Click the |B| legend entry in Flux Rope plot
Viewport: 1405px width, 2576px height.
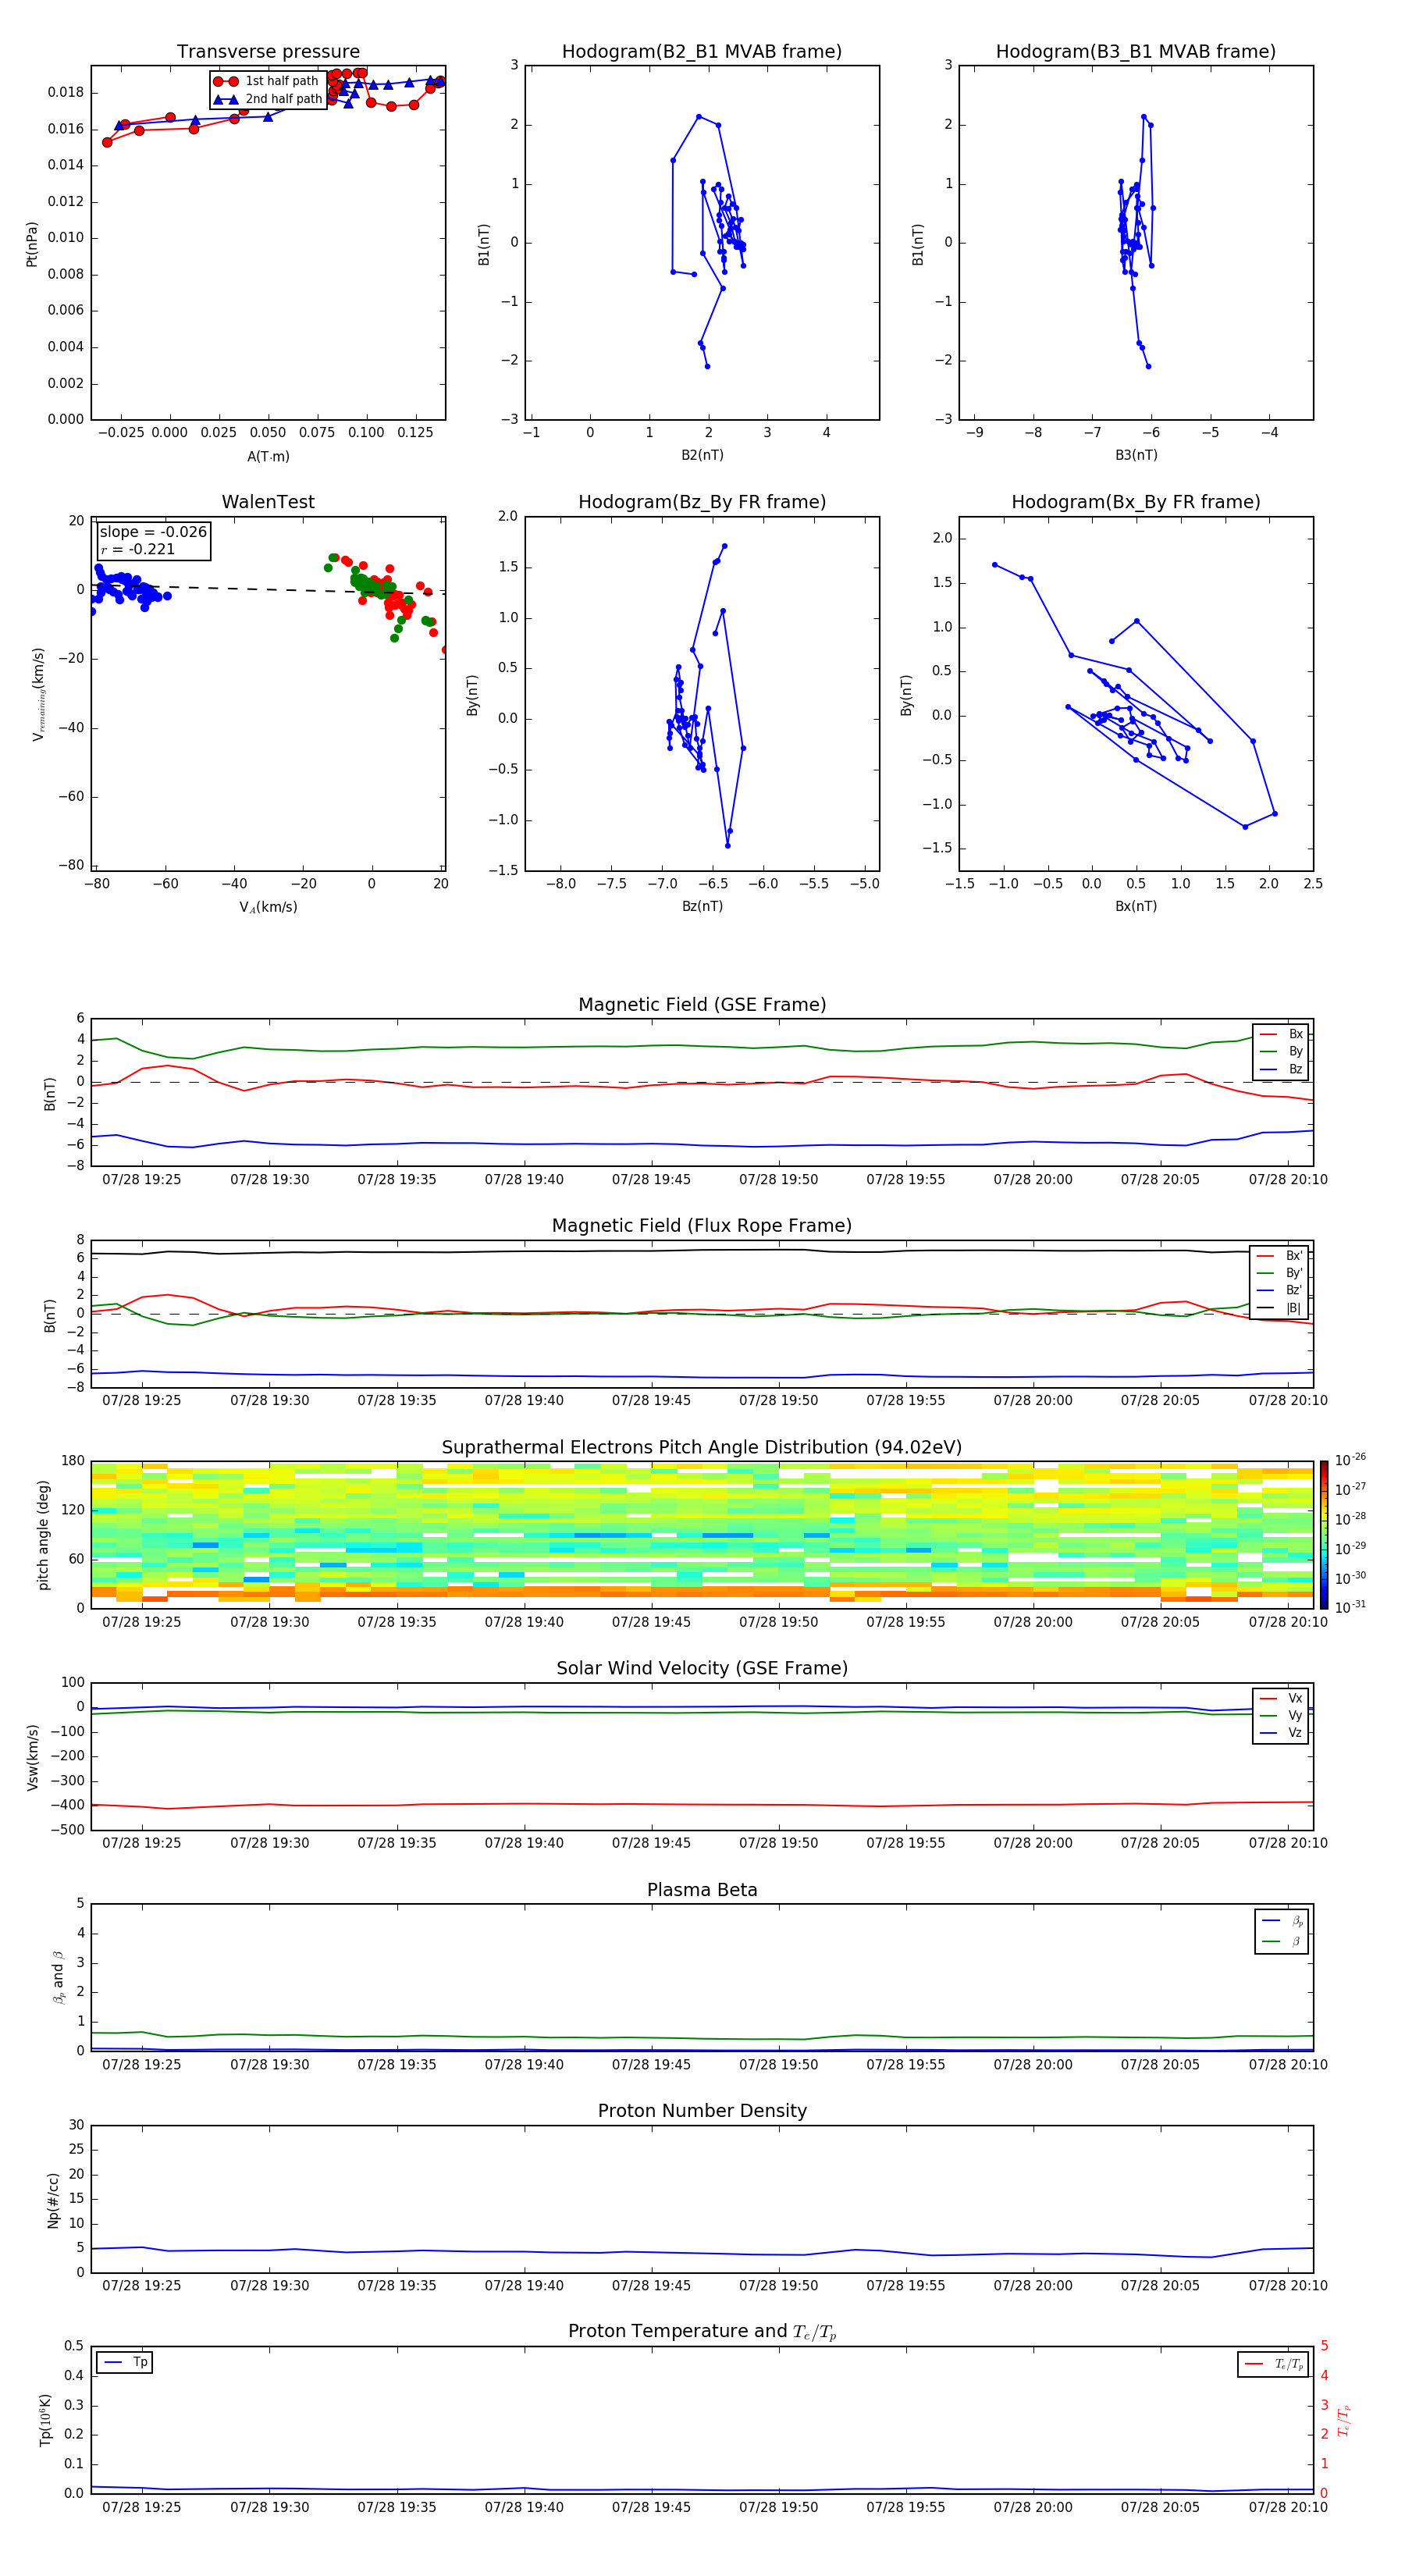click(1279, 1308)
